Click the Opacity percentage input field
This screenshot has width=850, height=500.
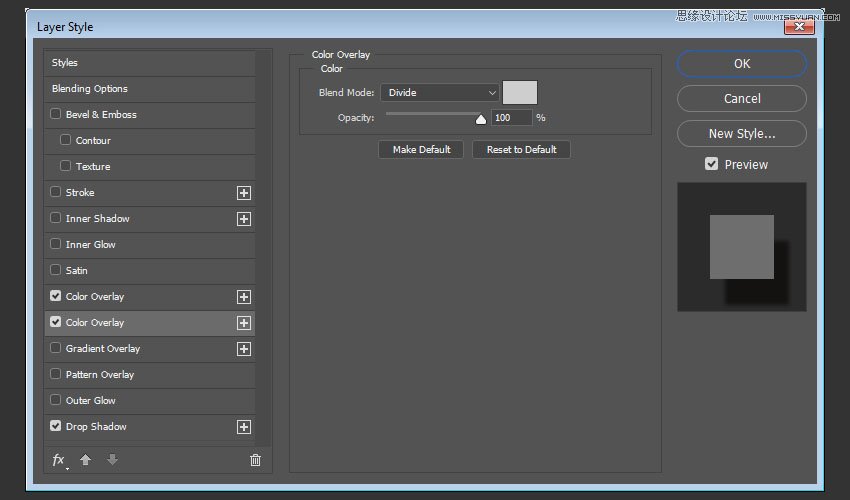click(x=511, y=118)
